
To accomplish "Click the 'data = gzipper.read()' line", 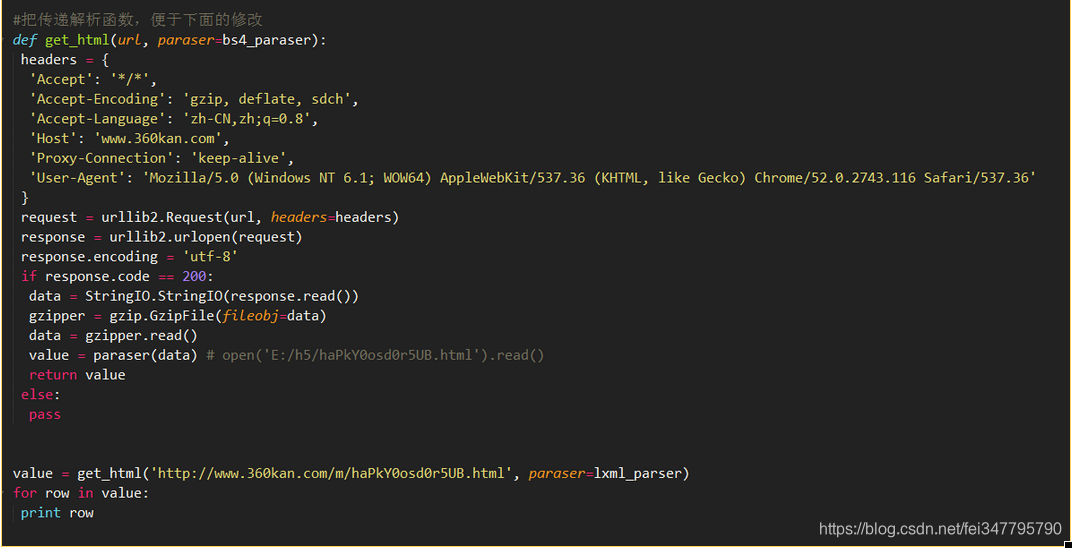I will point(113,335).
